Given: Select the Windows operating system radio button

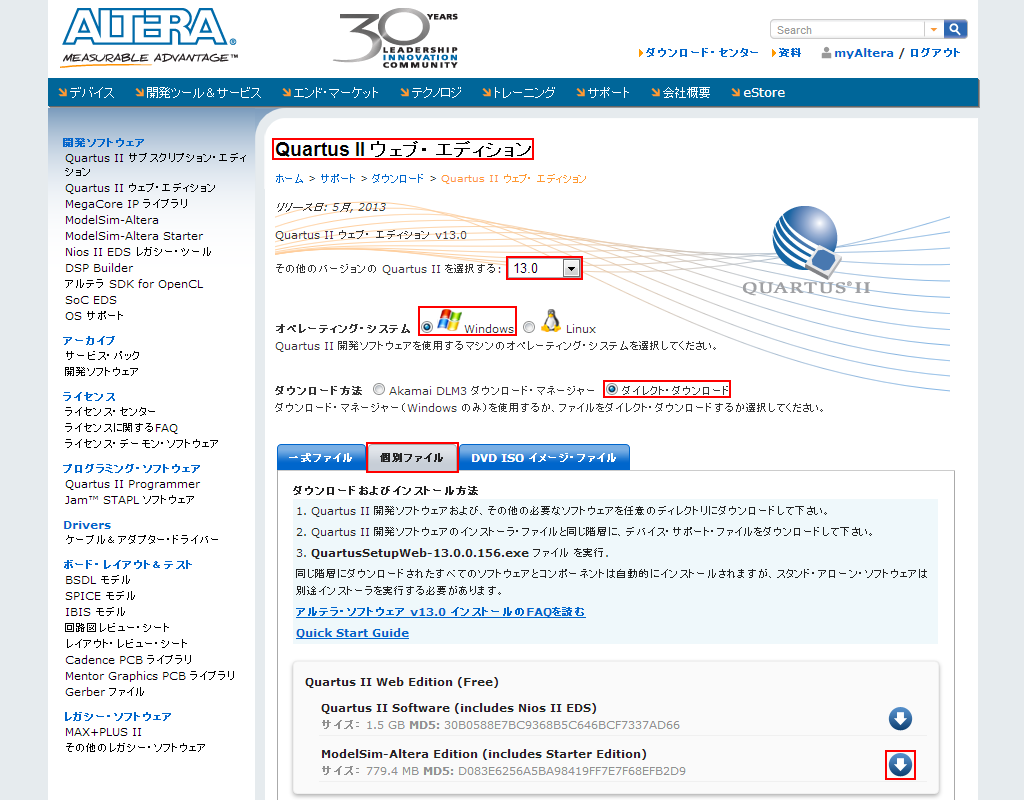Looking at the screenshot, I should pyautogui.click(x=427, y=327).
